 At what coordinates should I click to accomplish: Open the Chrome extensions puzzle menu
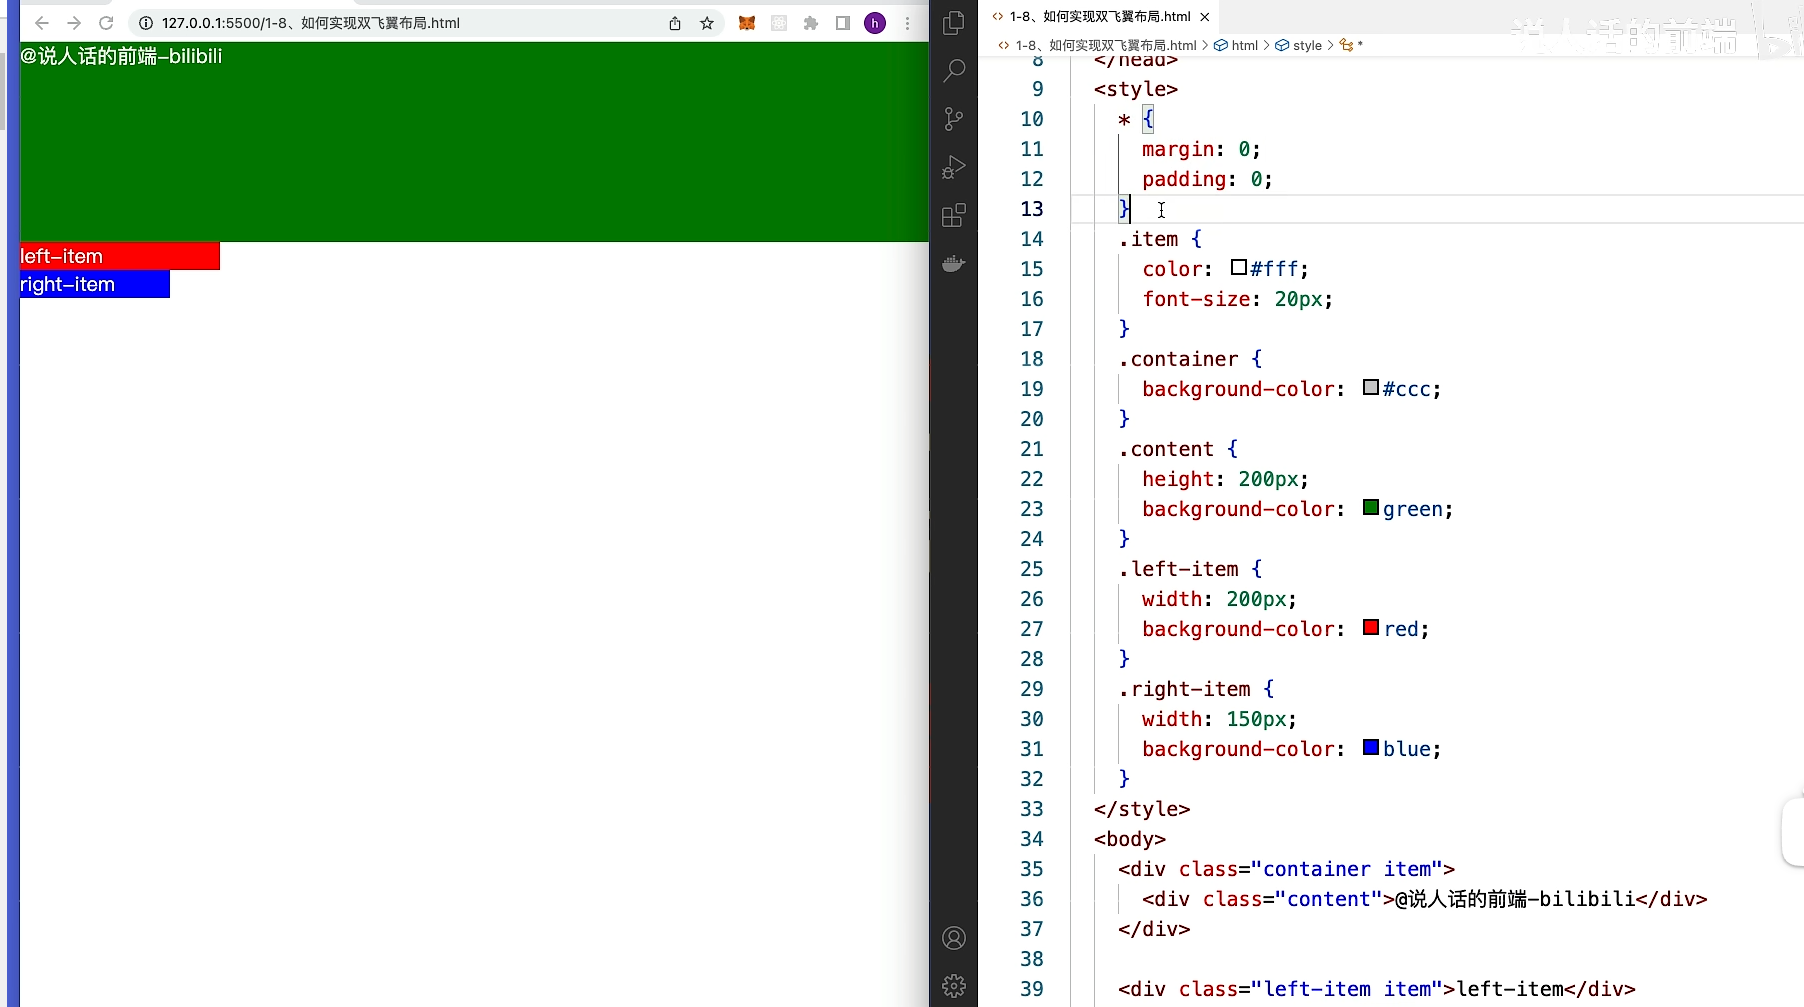(811, 23)
